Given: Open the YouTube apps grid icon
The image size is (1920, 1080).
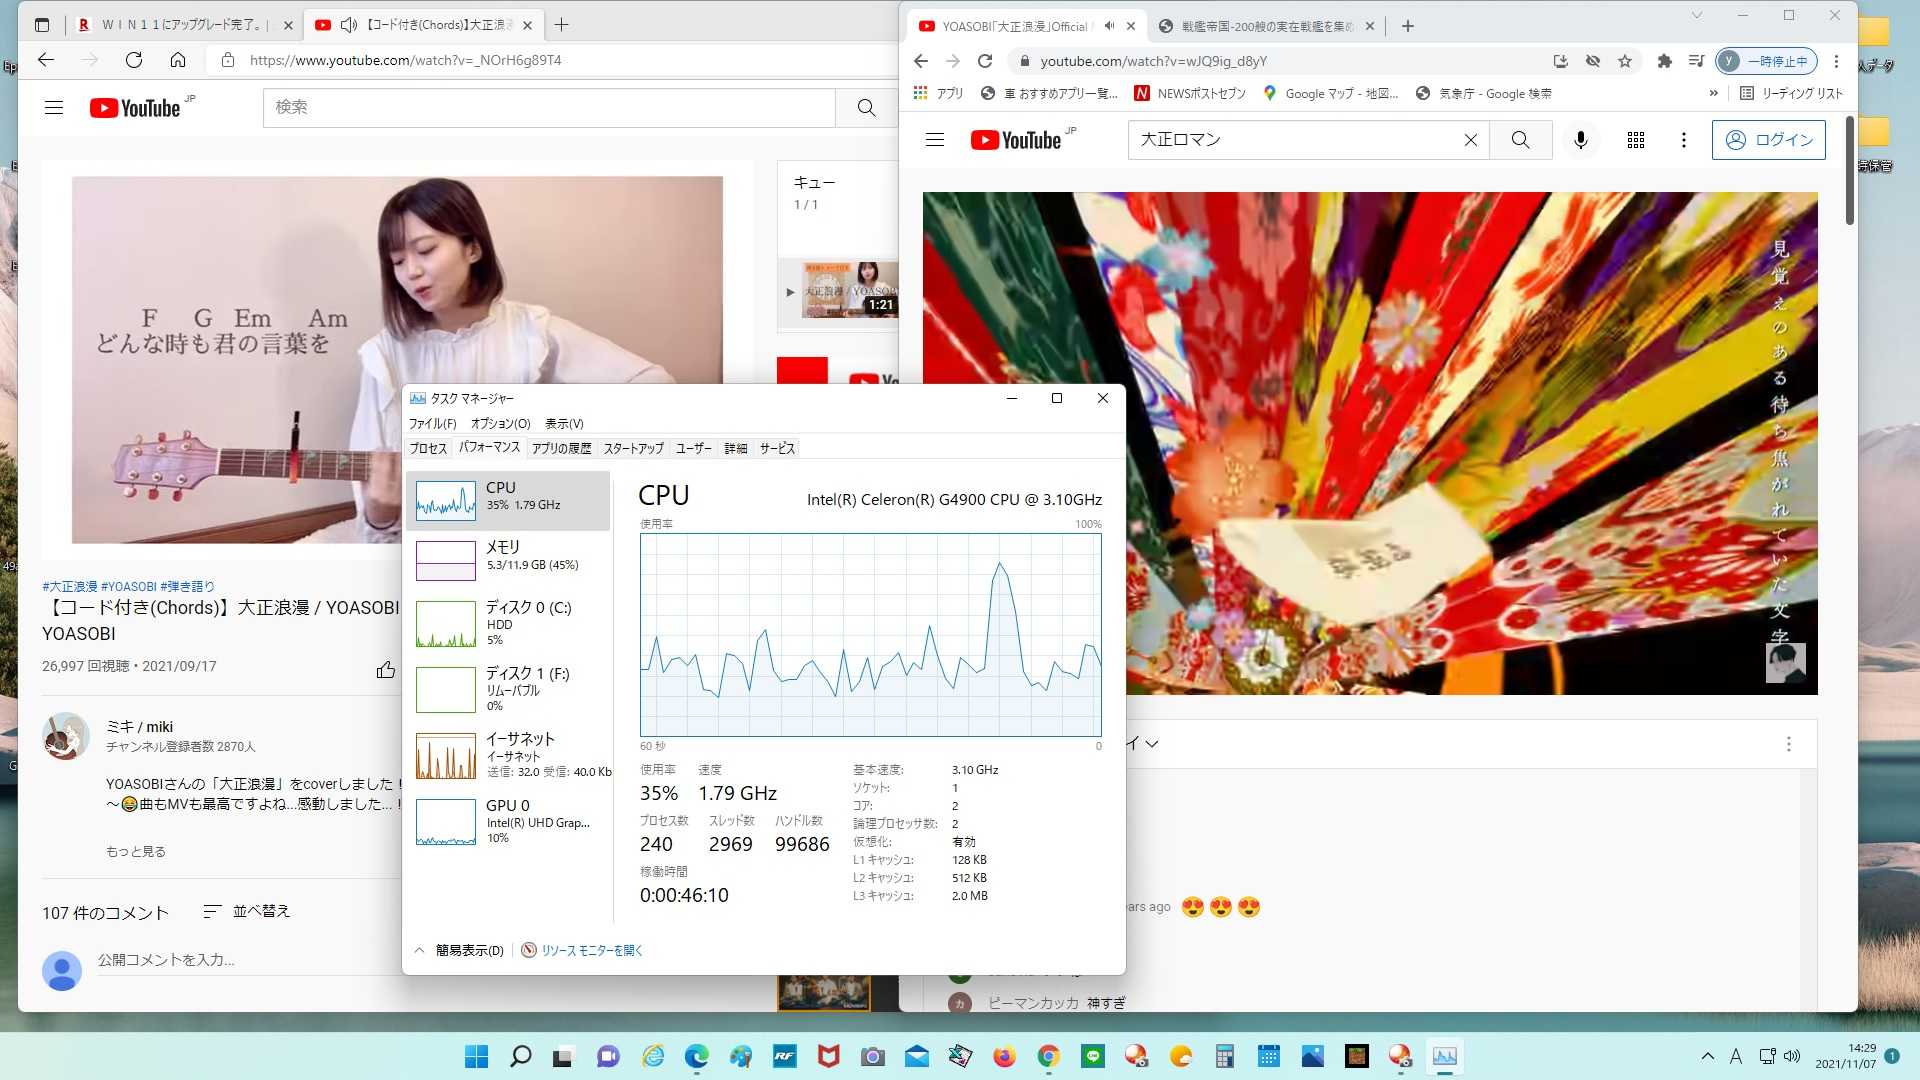Looking at the screenshot, I should [1636, 140].
